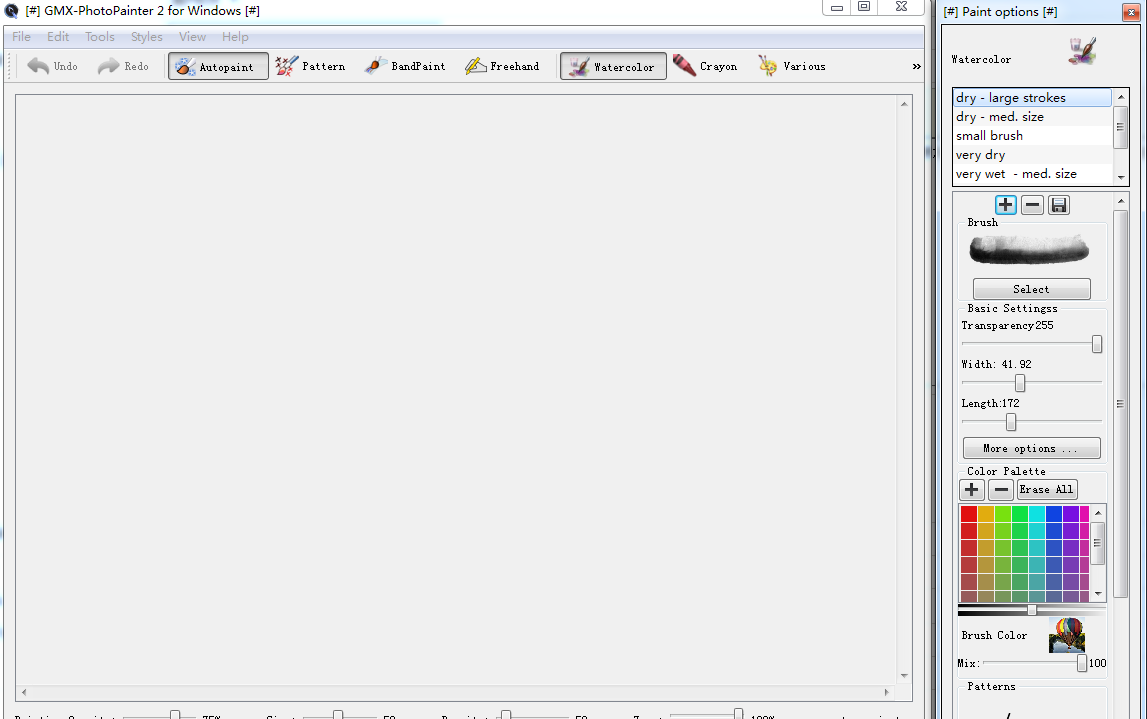Click the color palette scroll-down arrow
The height and width of the screenshot is (719, 1147).
tap(1098, 594)
